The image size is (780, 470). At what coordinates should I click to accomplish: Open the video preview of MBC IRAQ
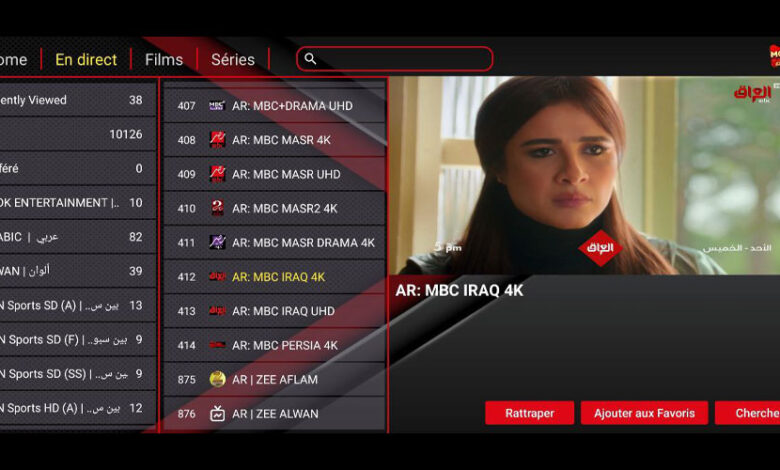[584, 175]
